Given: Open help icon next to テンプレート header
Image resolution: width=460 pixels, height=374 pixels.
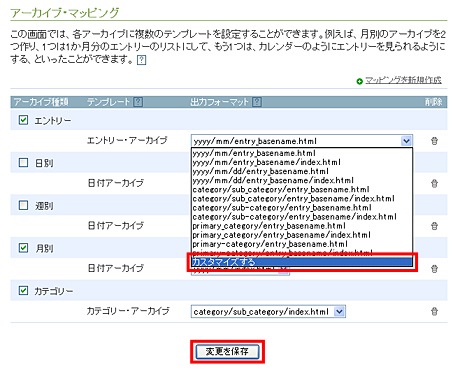Looking at the screenshot, I should (x=138, y=102).
